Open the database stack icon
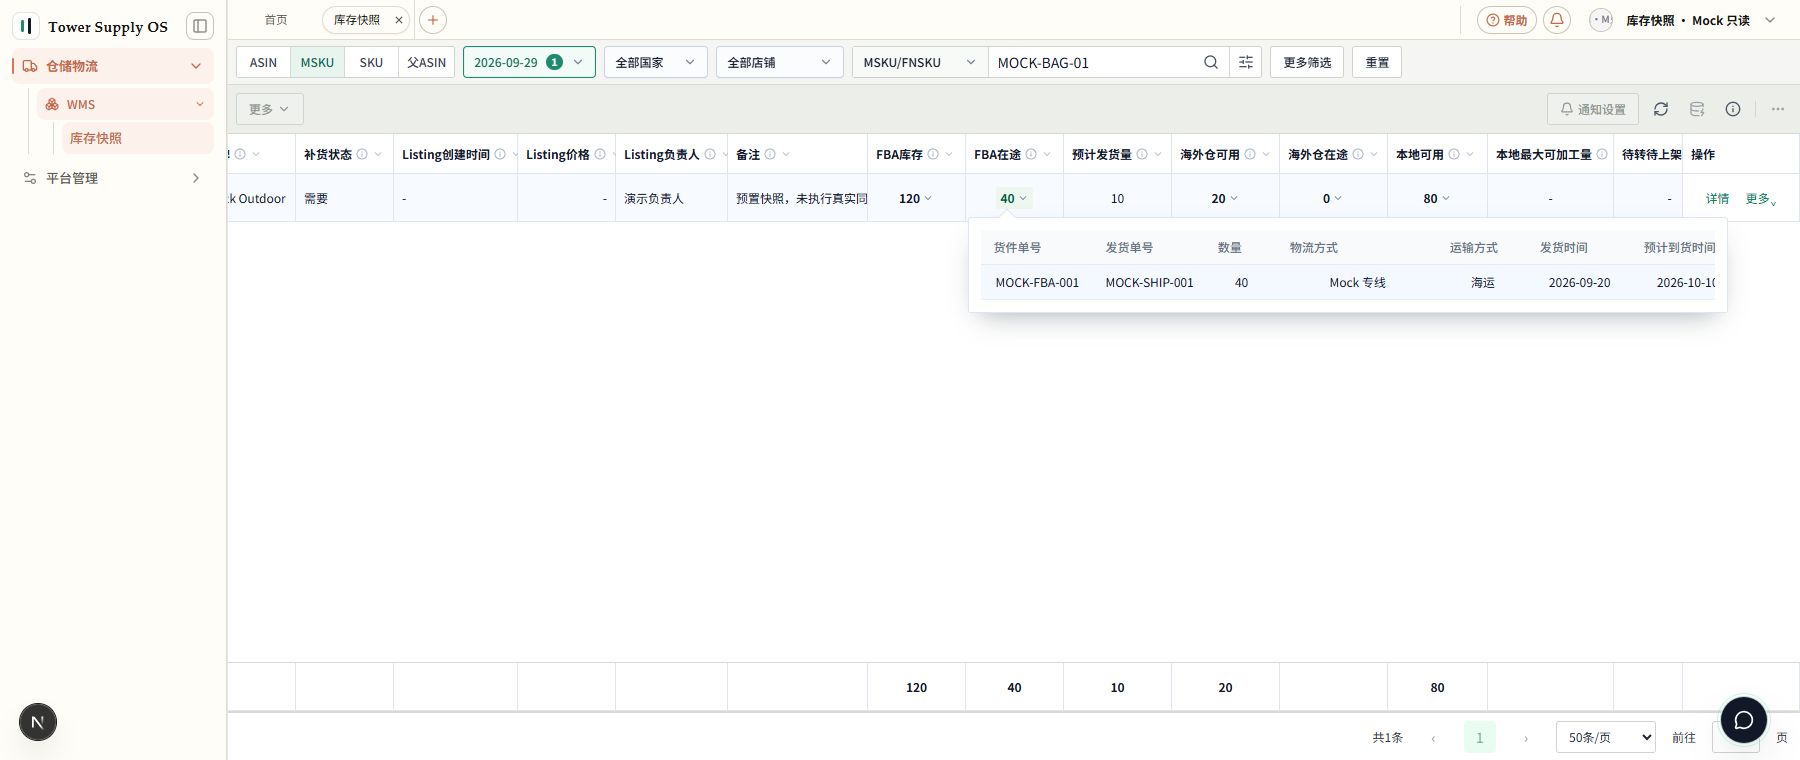1800x760 pixels. coord(1697,109)
